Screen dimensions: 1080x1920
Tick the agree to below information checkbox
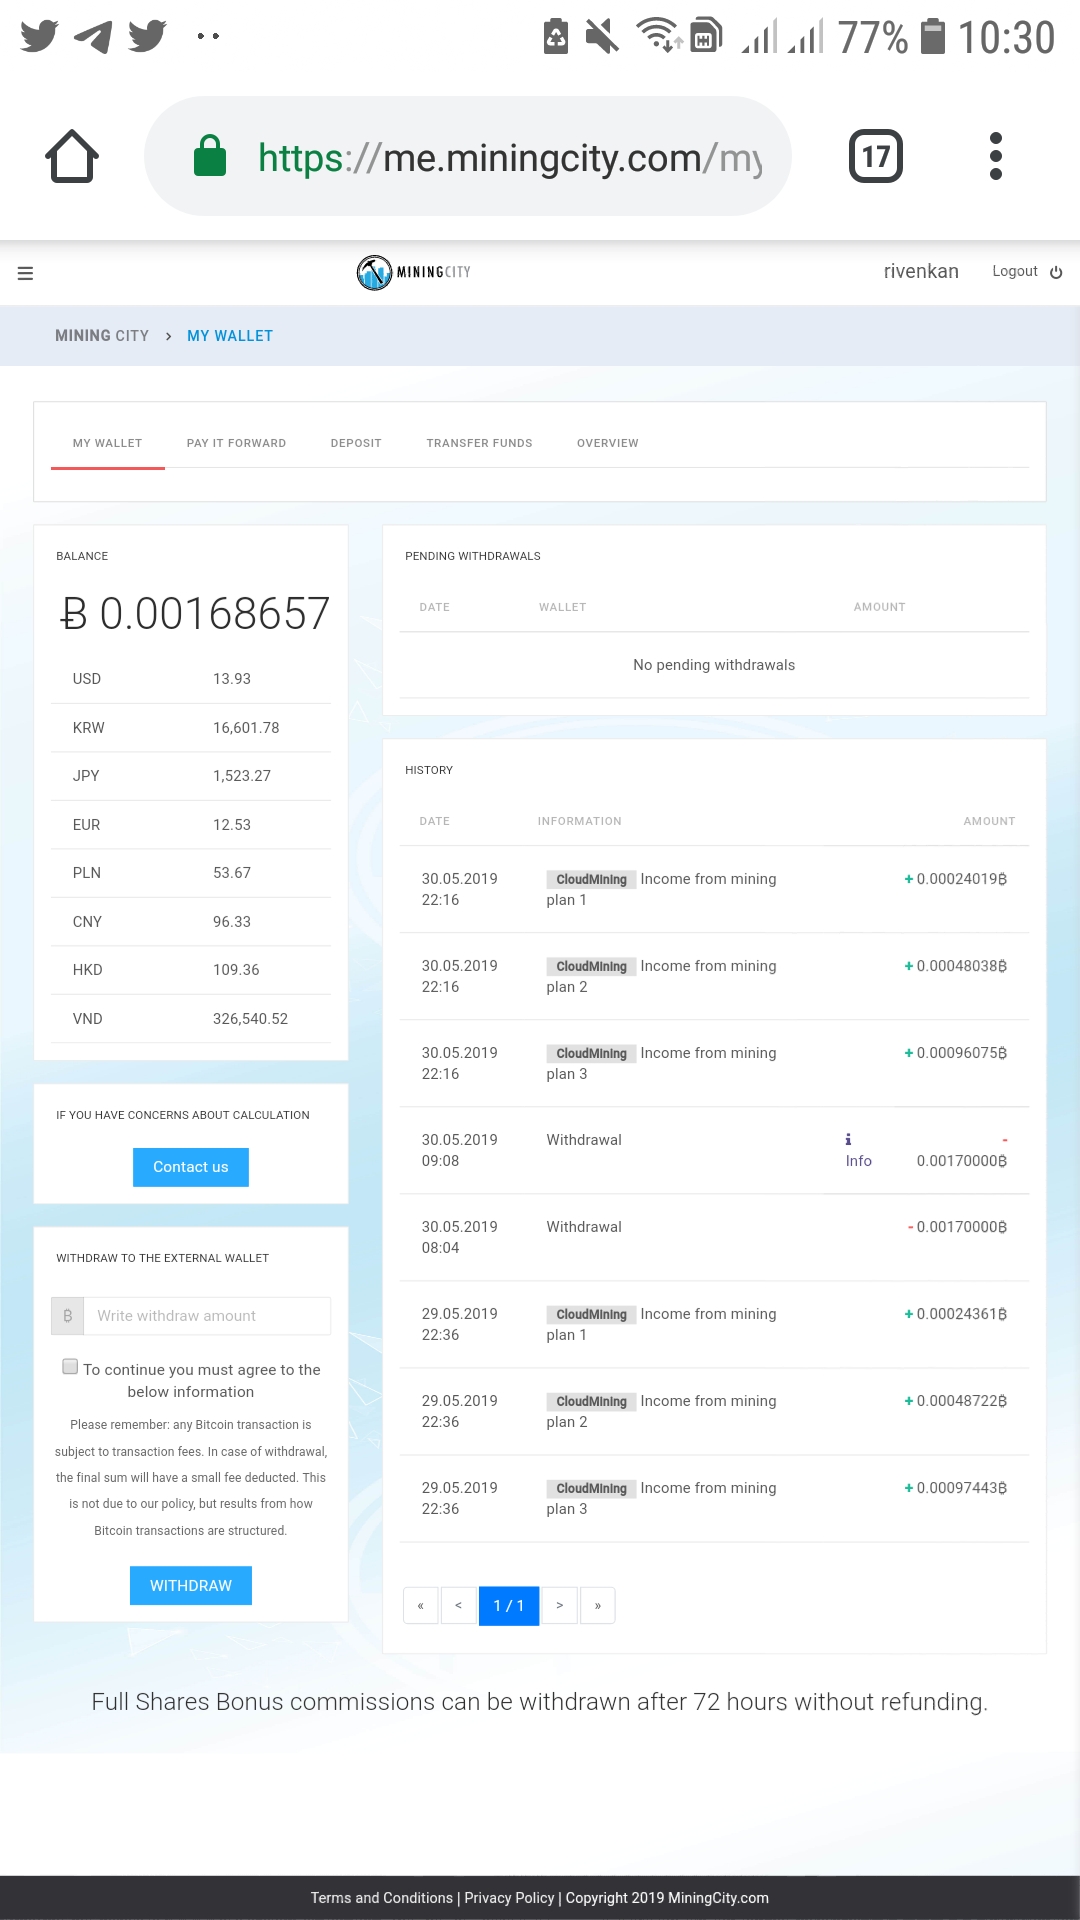coord(70,1366)
